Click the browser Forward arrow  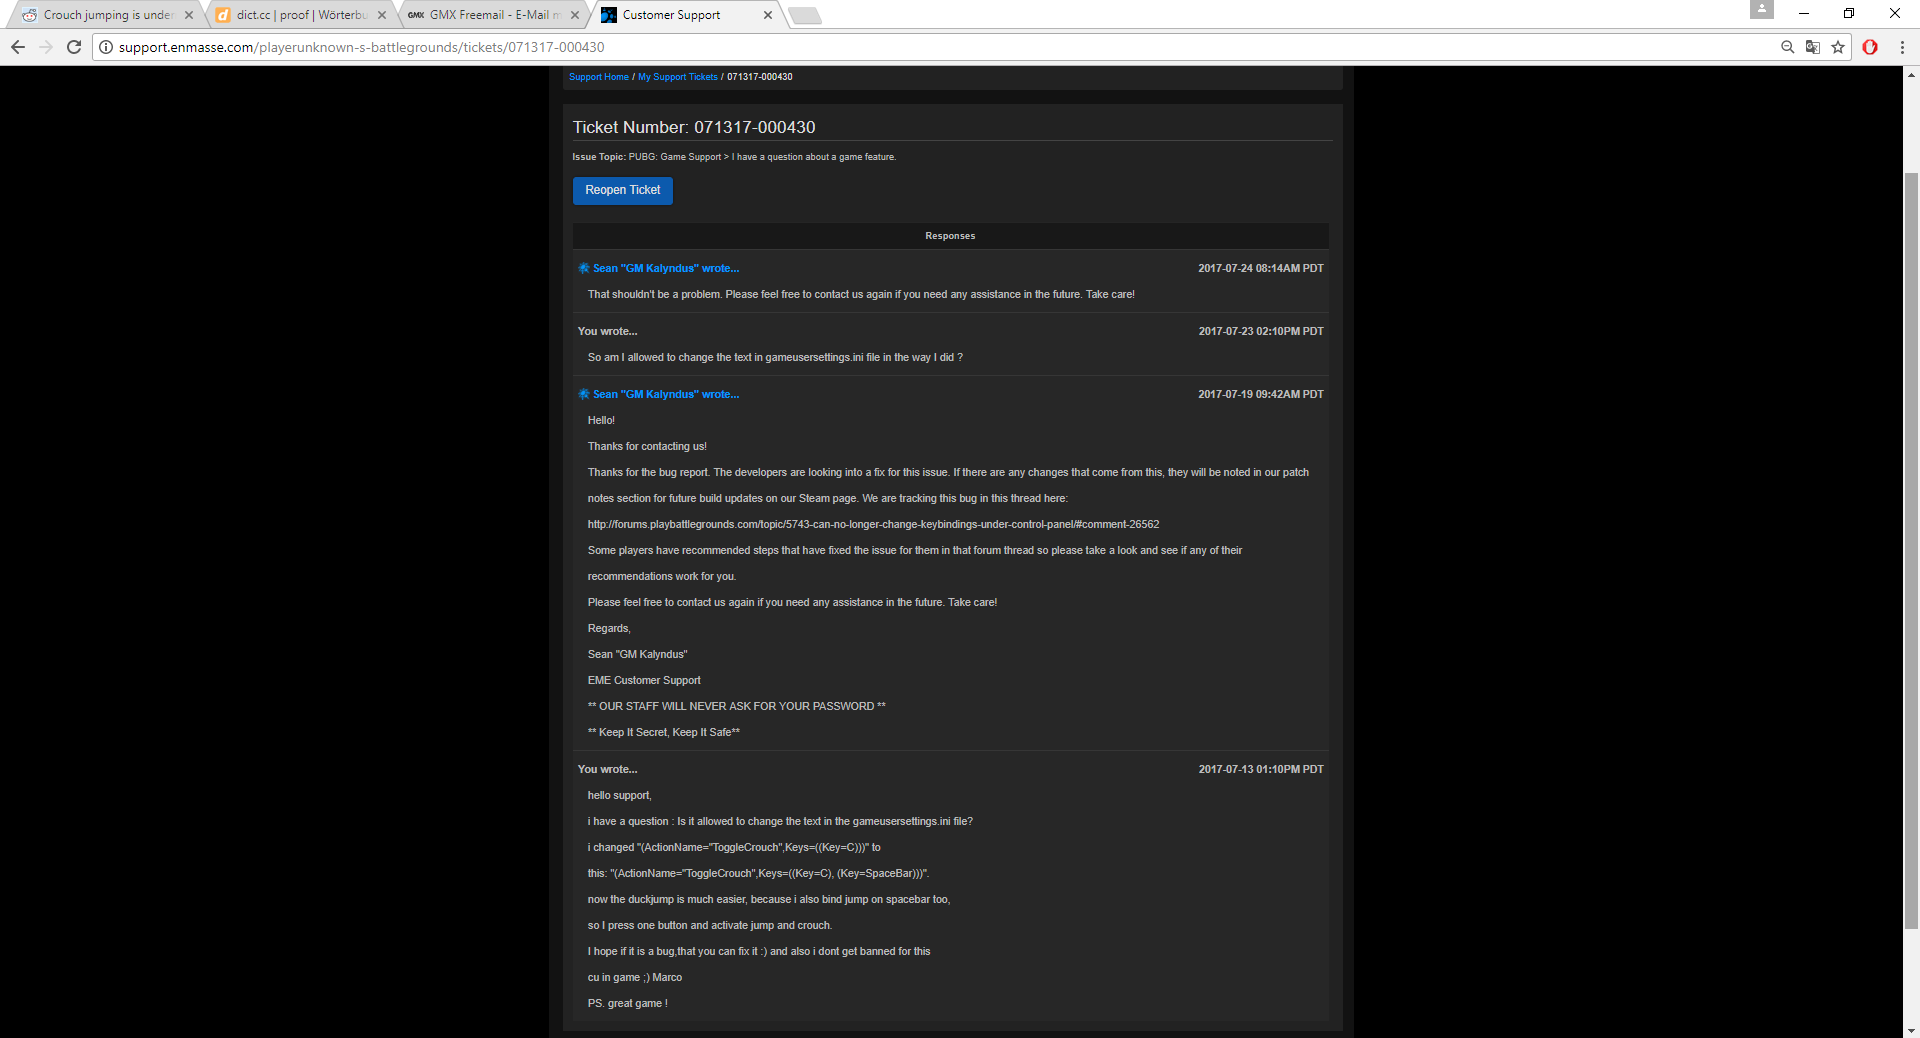pyautogui.click(x=46, y=47)
